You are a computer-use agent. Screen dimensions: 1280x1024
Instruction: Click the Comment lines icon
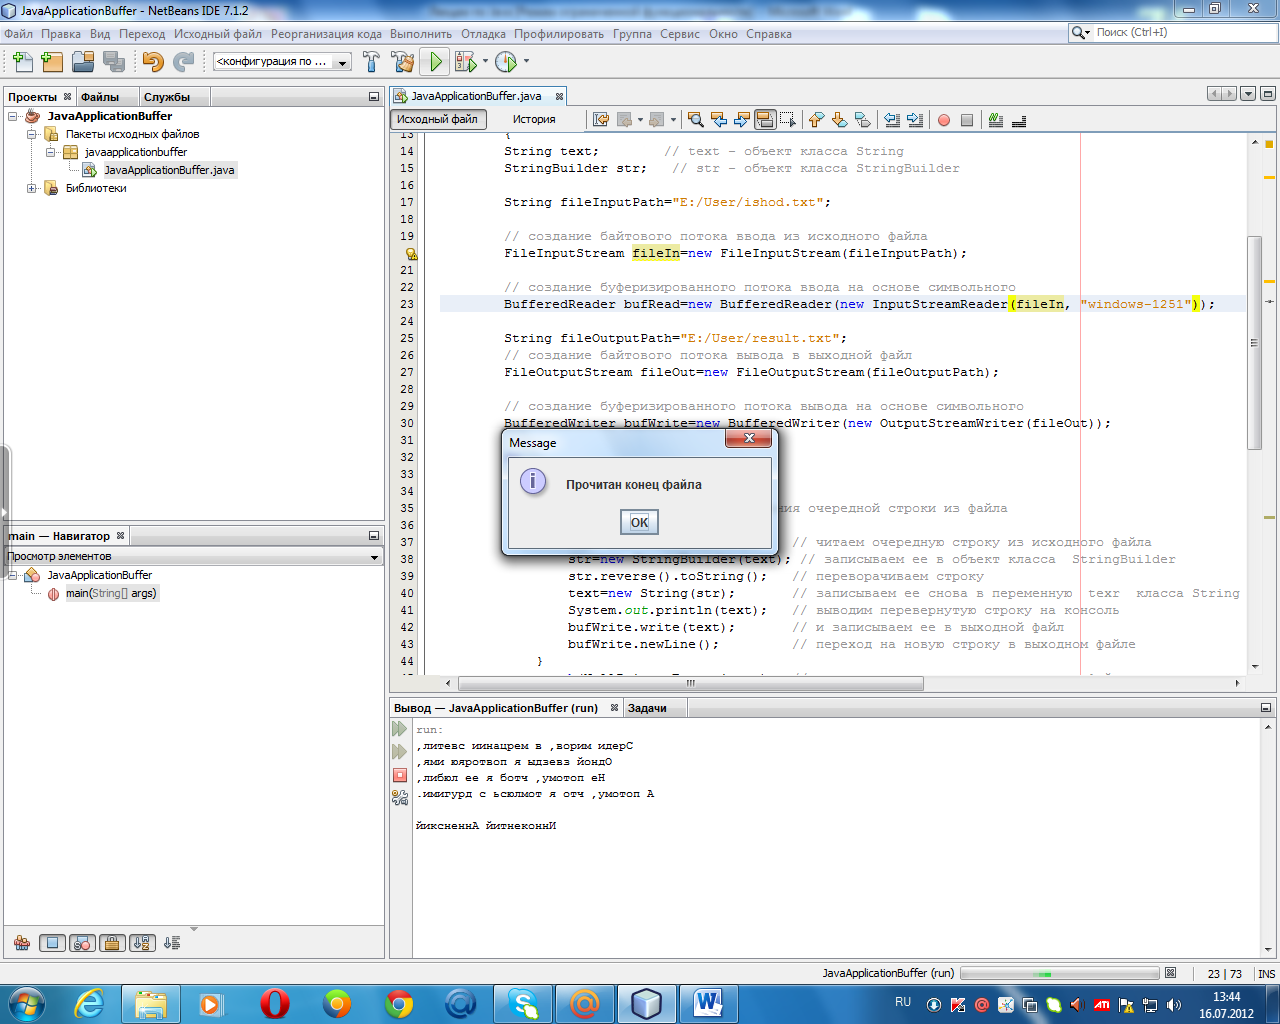996,120
